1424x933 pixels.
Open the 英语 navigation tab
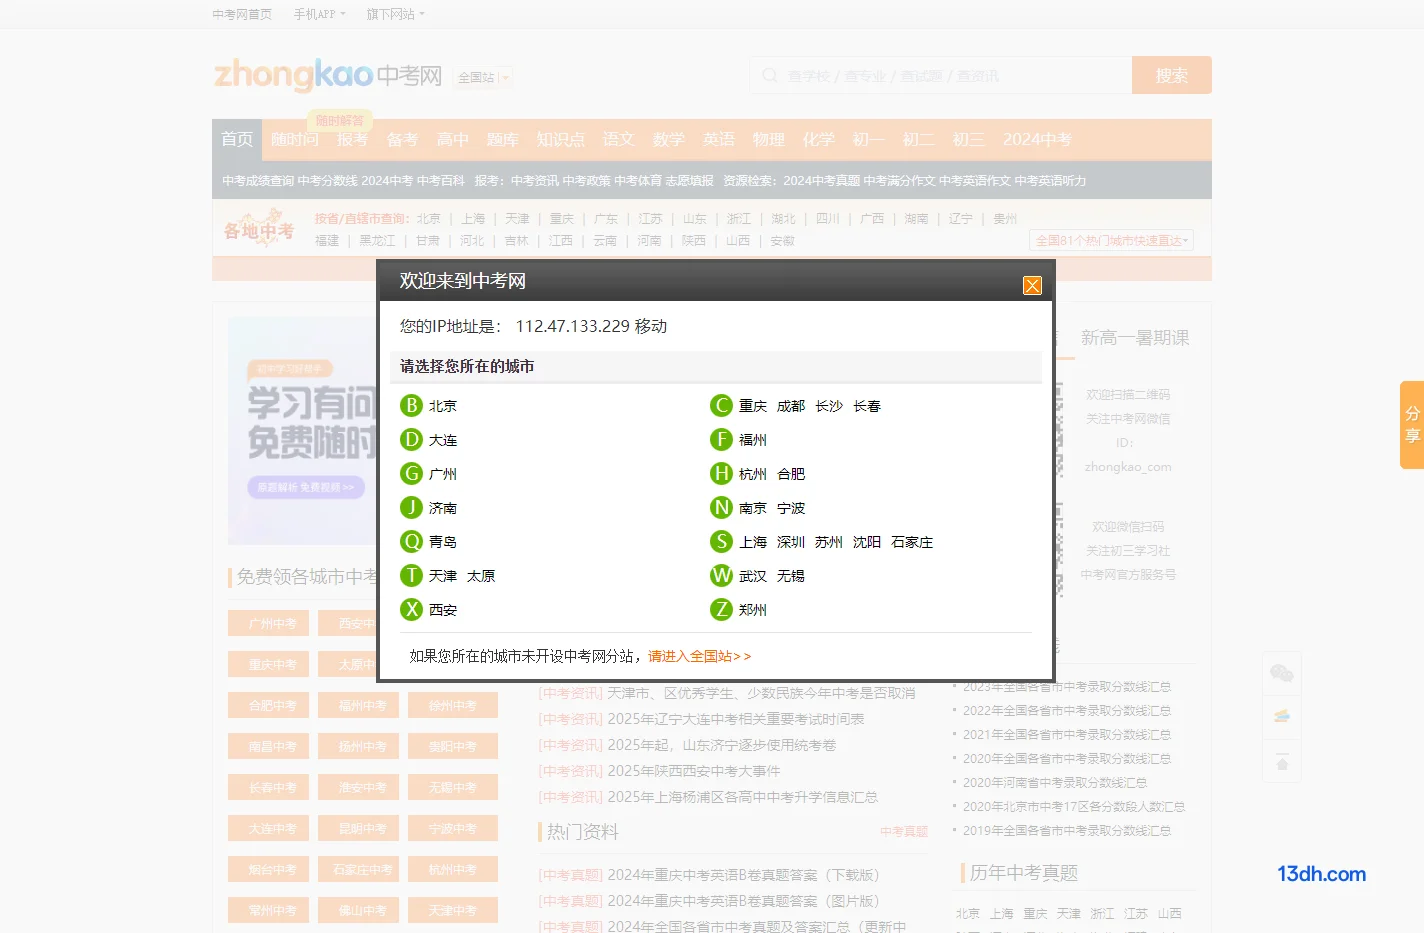(x=718, y=139)
